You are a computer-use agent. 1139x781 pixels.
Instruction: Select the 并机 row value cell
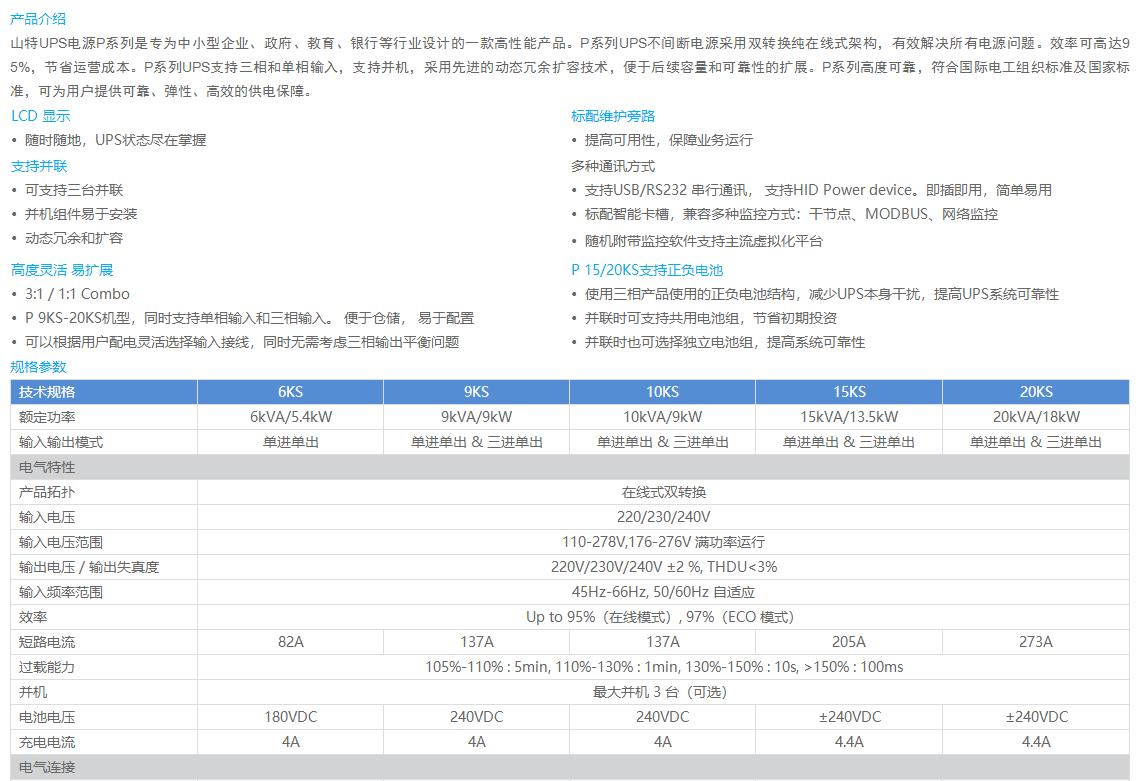pos(662,692)
